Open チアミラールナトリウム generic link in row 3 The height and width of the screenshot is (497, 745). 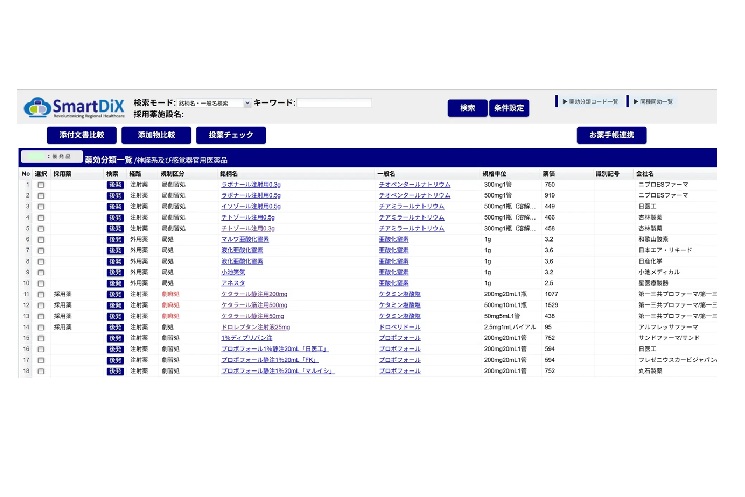[411, 206]
